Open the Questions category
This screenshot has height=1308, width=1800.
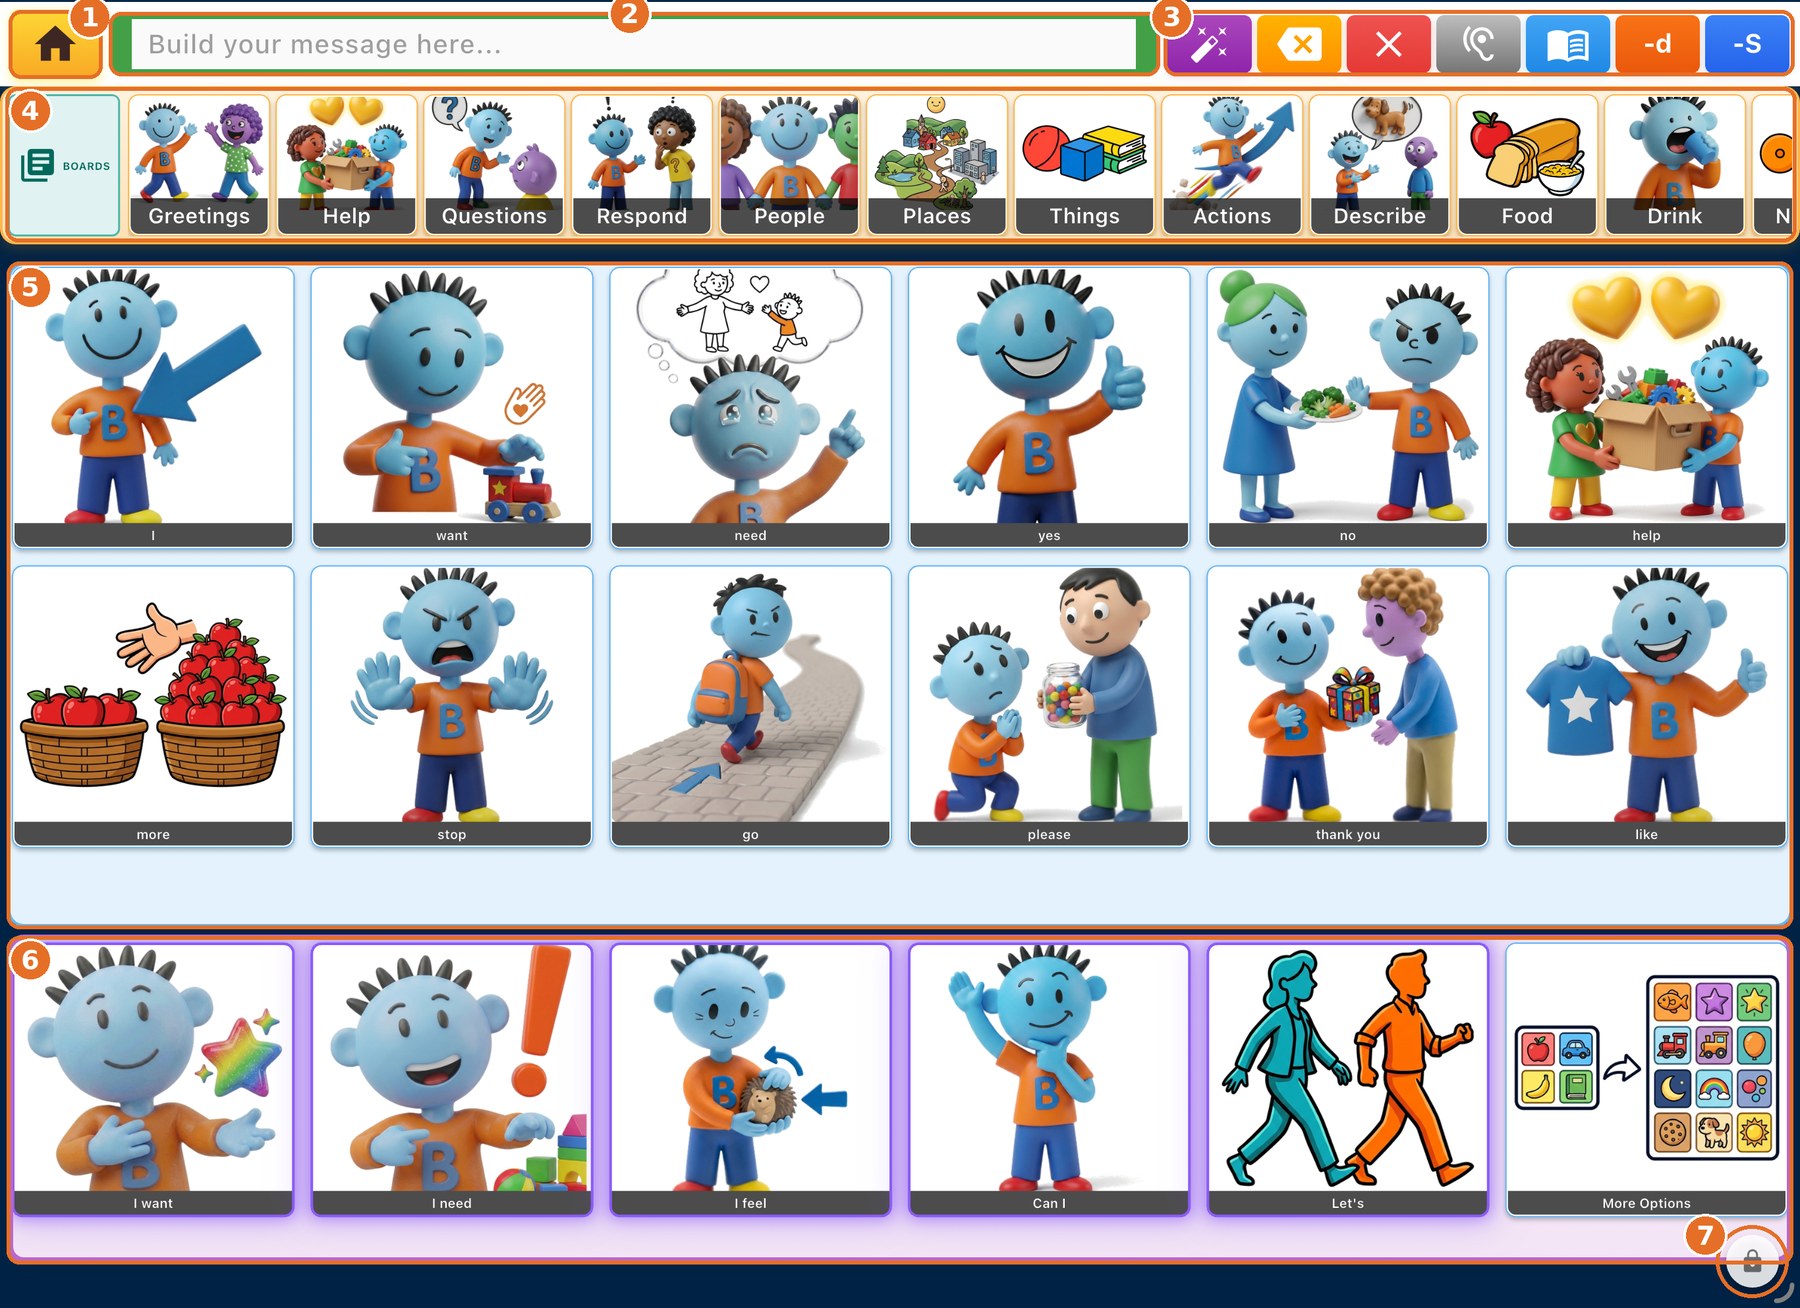pos(494,165)
